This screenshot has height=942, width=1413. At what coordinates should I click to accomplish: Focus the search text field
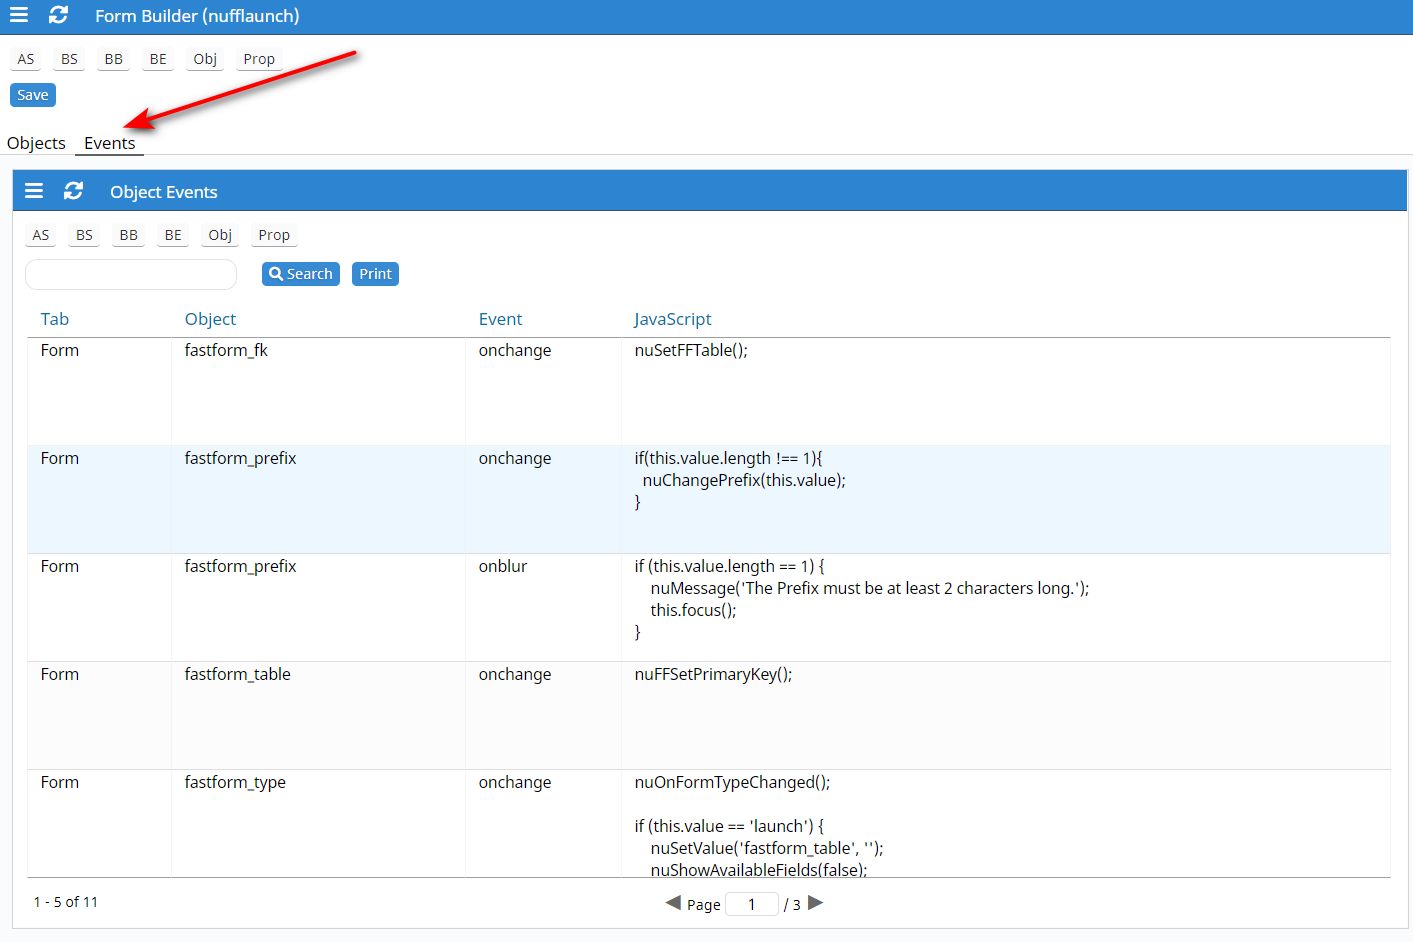click(x=131, y=274)
